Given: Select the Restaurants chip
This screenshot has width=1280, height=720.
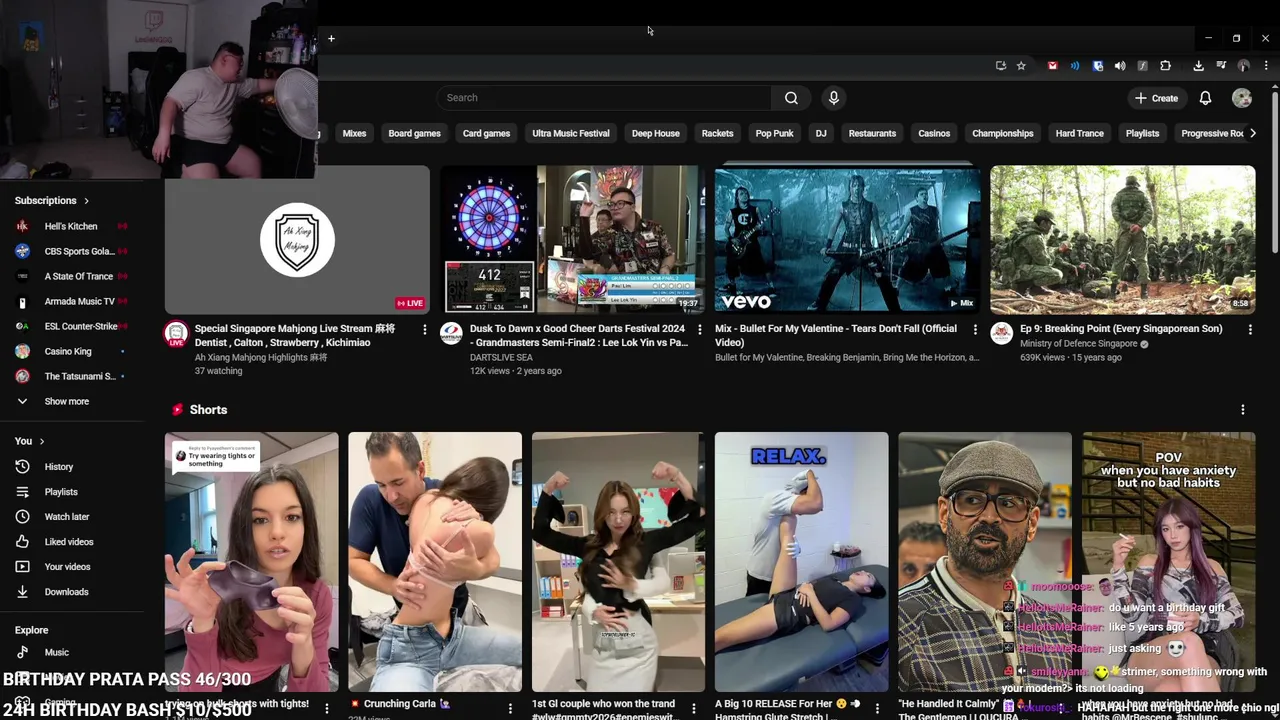Looking at the screenshot, I should (872, 133).
